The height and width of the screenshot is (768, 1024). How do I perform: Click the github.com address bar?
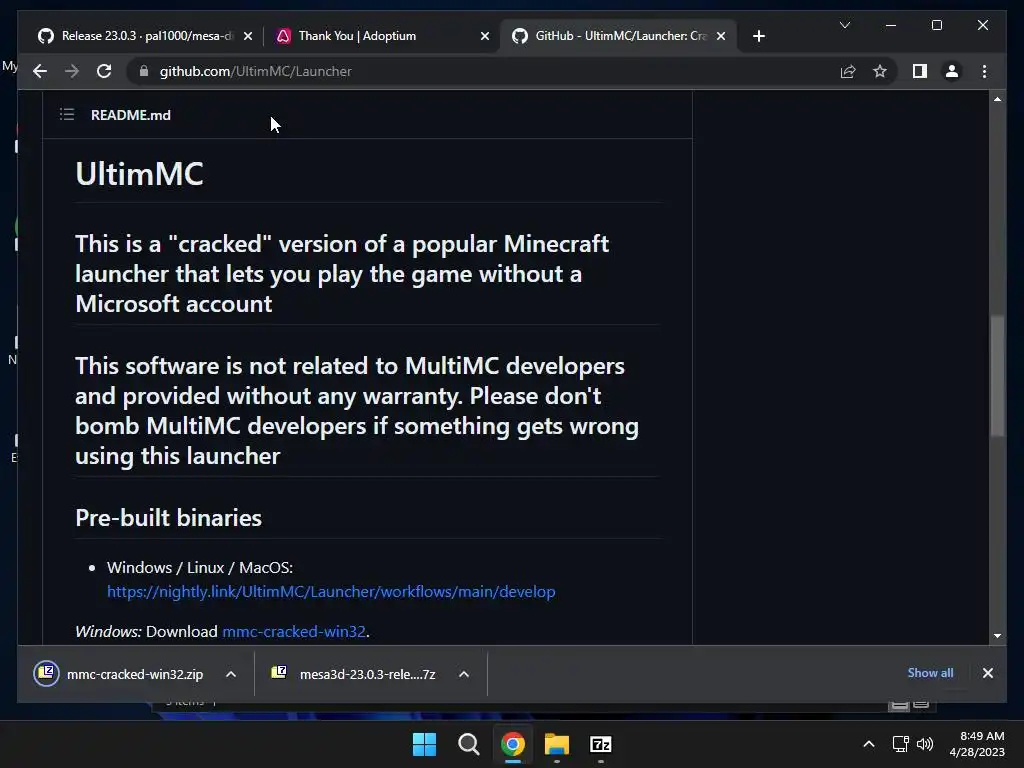pos(483,71)
